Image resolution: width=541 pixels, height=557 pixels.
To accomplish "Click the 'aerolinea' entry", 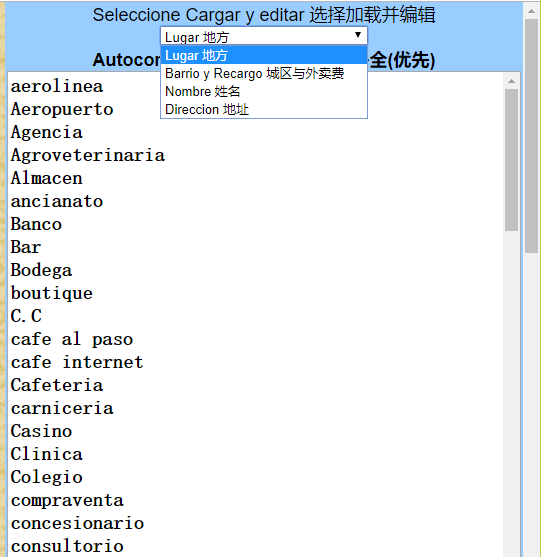I will [57, 86].
